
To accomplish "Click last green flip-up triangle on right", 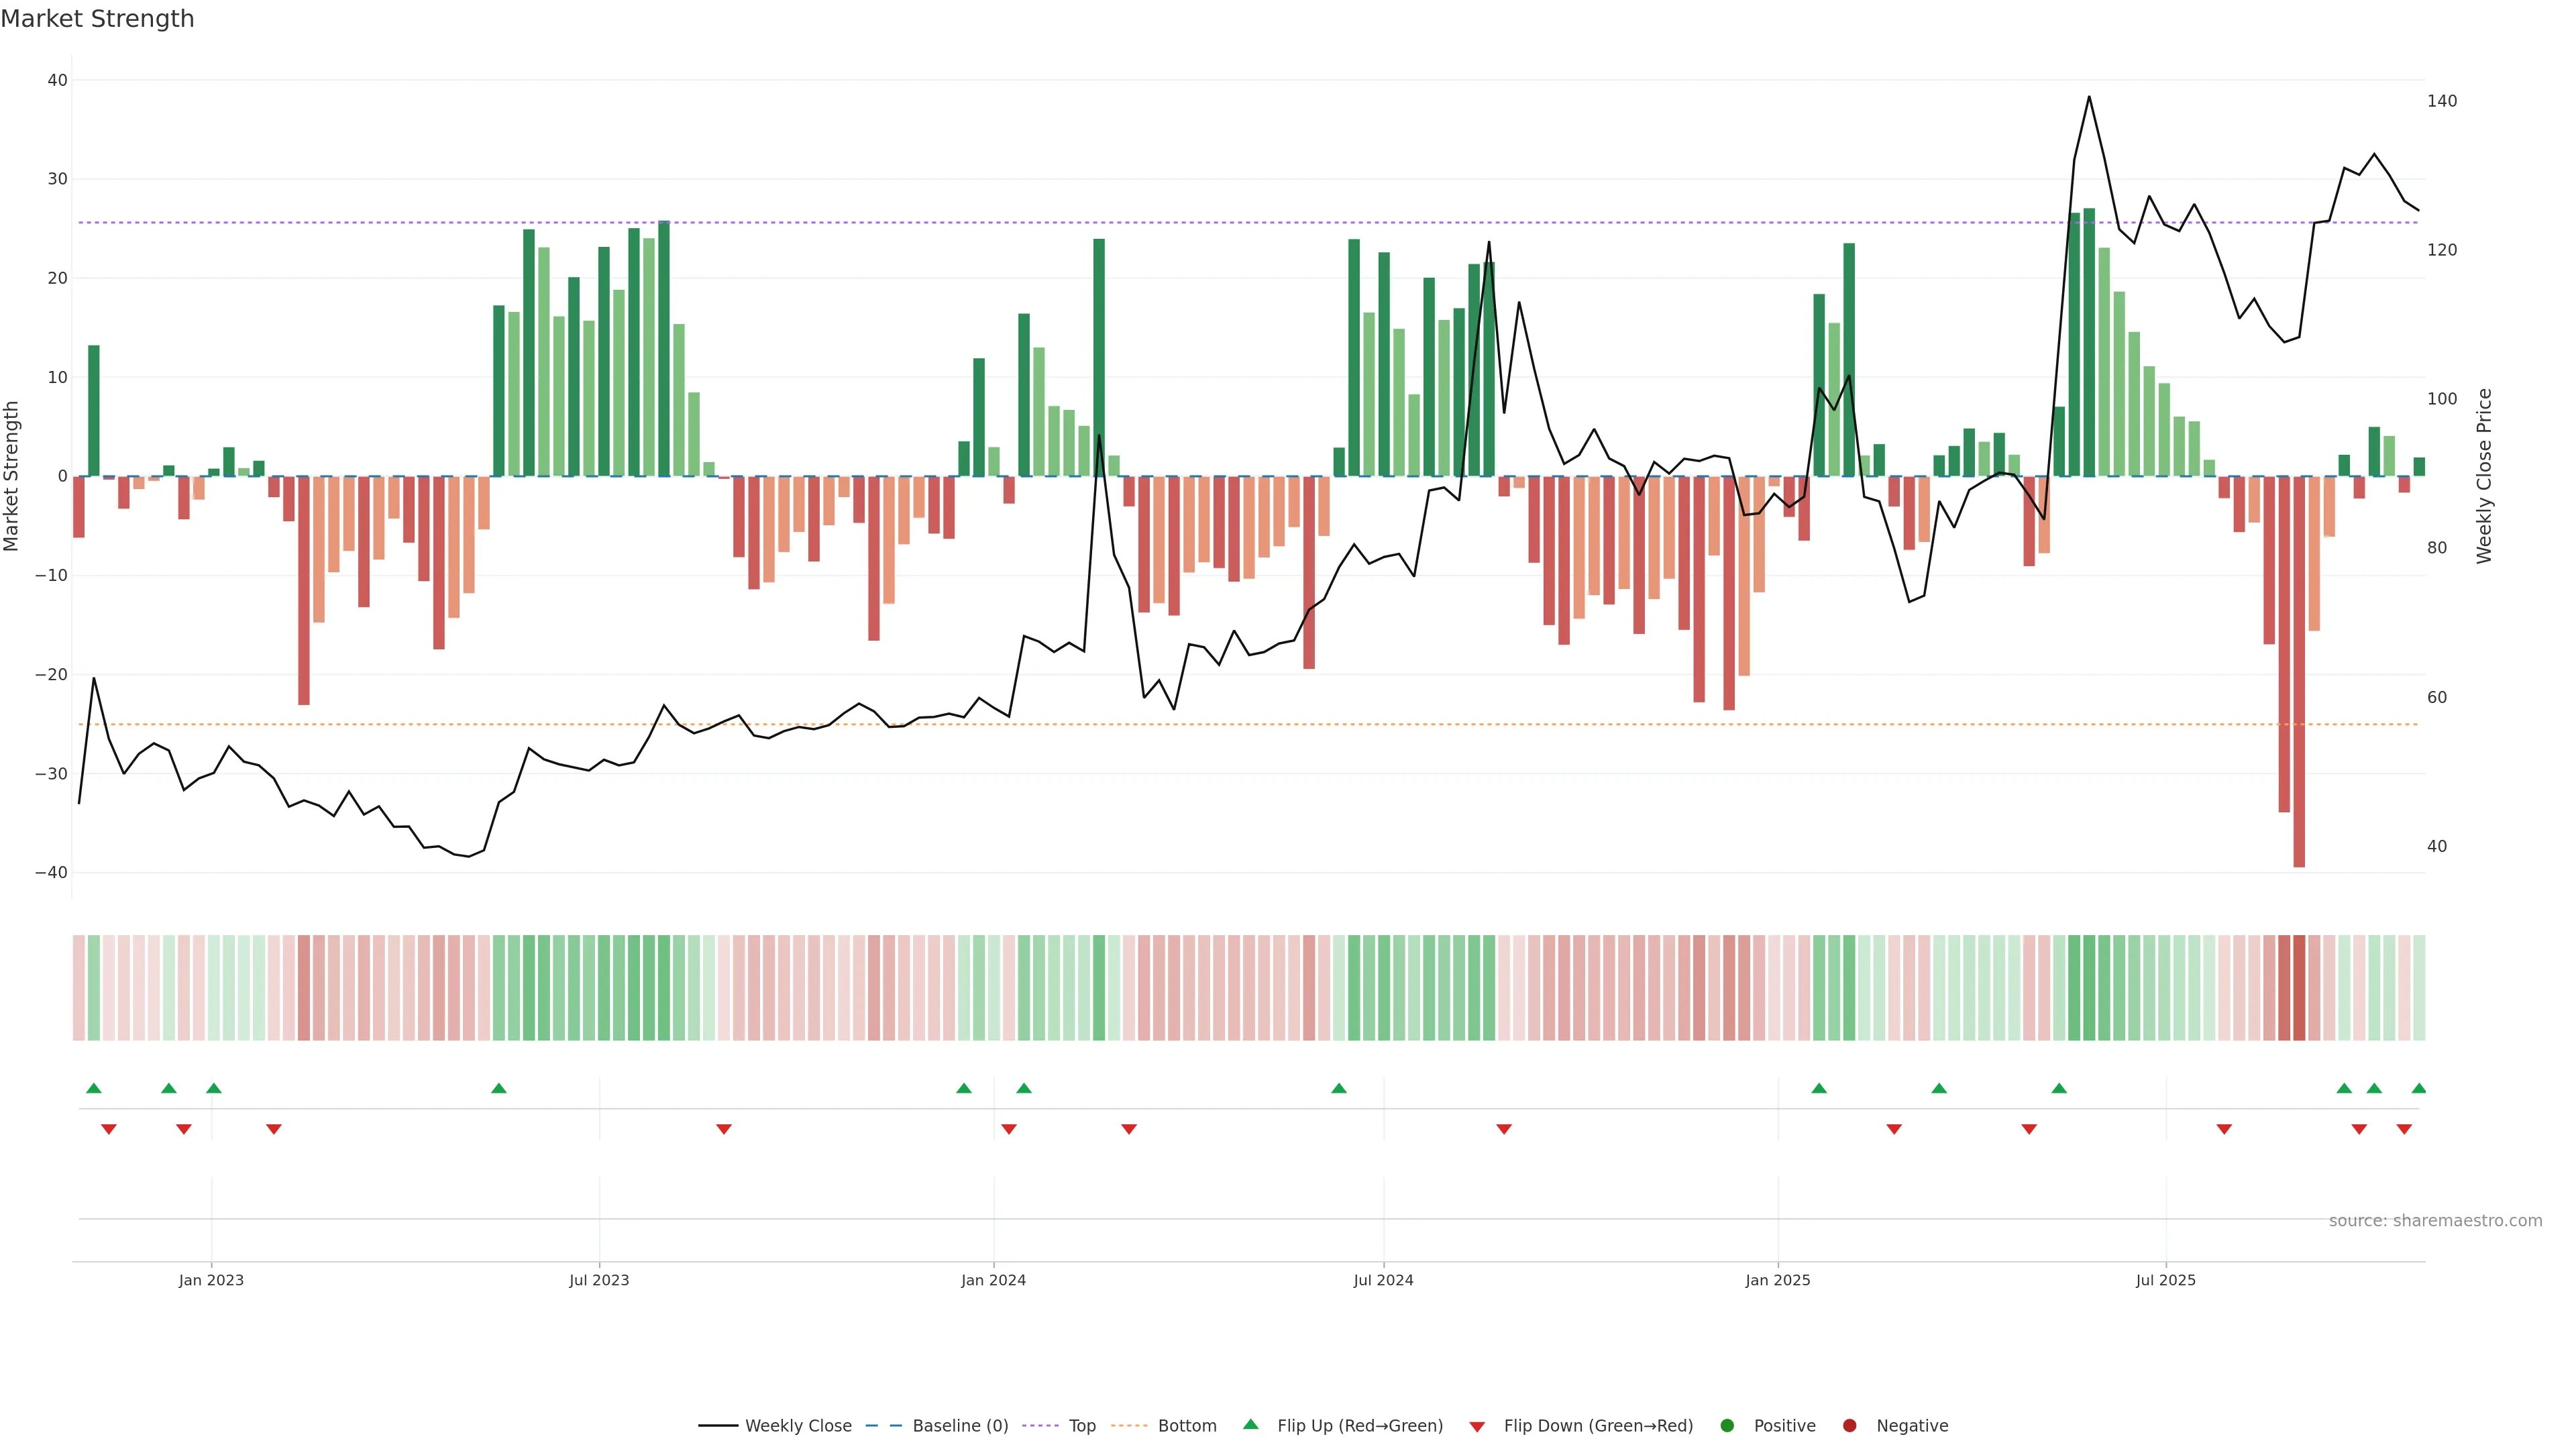I will [2418, 1088].
